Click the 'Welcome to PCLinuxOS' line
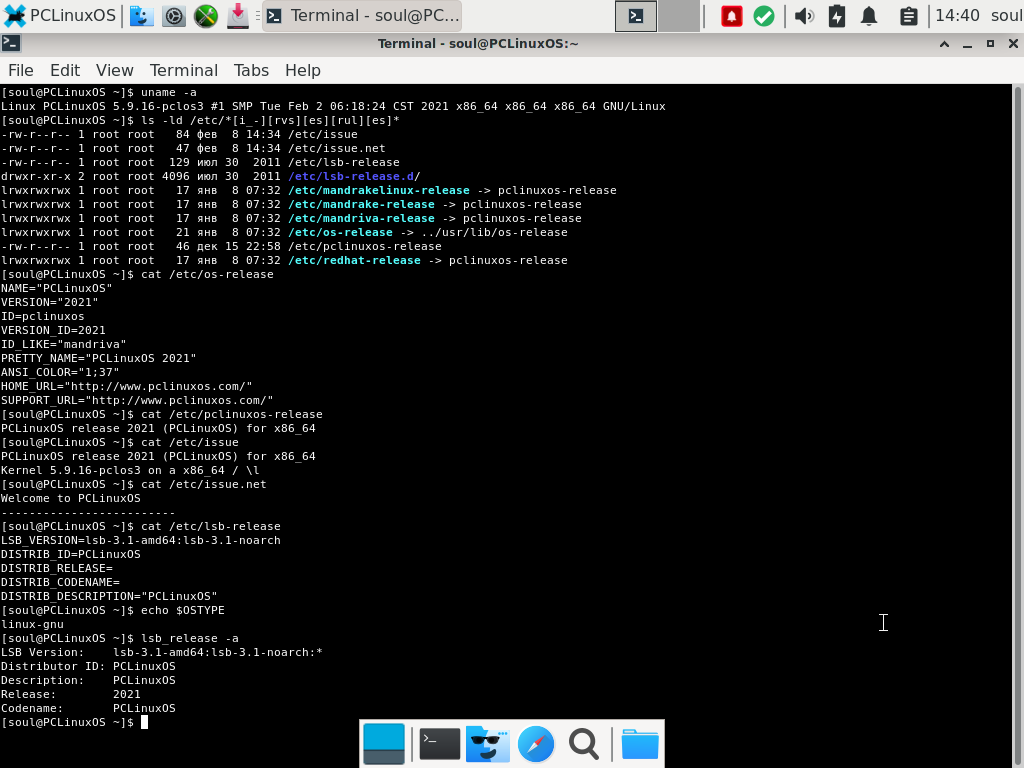This screenshot has width=1024, height=768. (71, 498)
